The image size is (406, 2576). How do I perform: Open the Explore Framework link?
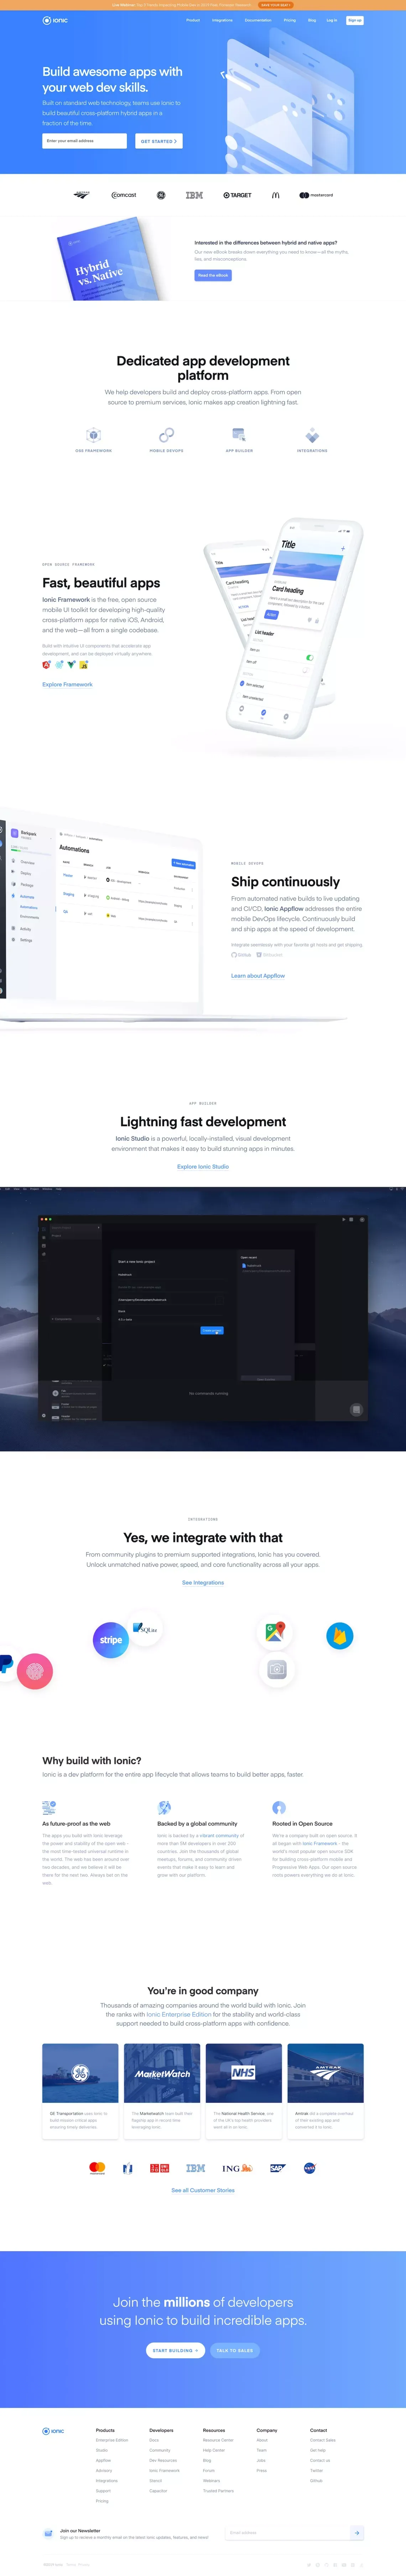pyautogui.click(x=67, y=684)
